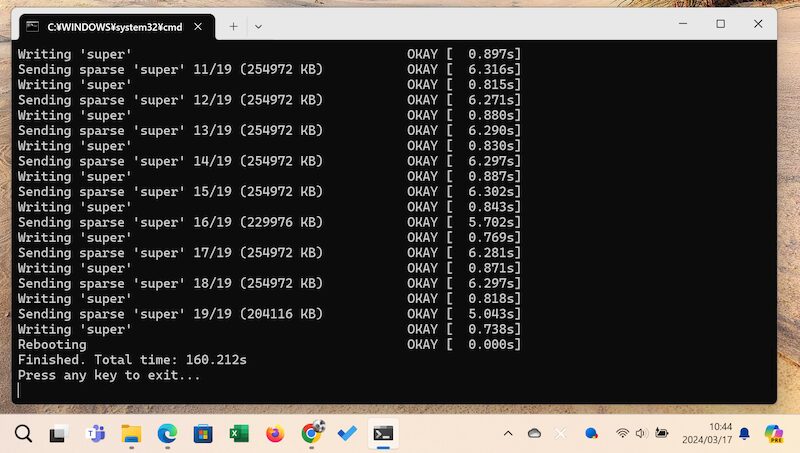Image resolution: width=800 pixels, height=453 pixels.
Task: Select the C:\WINDOWS\system32\cmd tab
Action: coord(110,26)
